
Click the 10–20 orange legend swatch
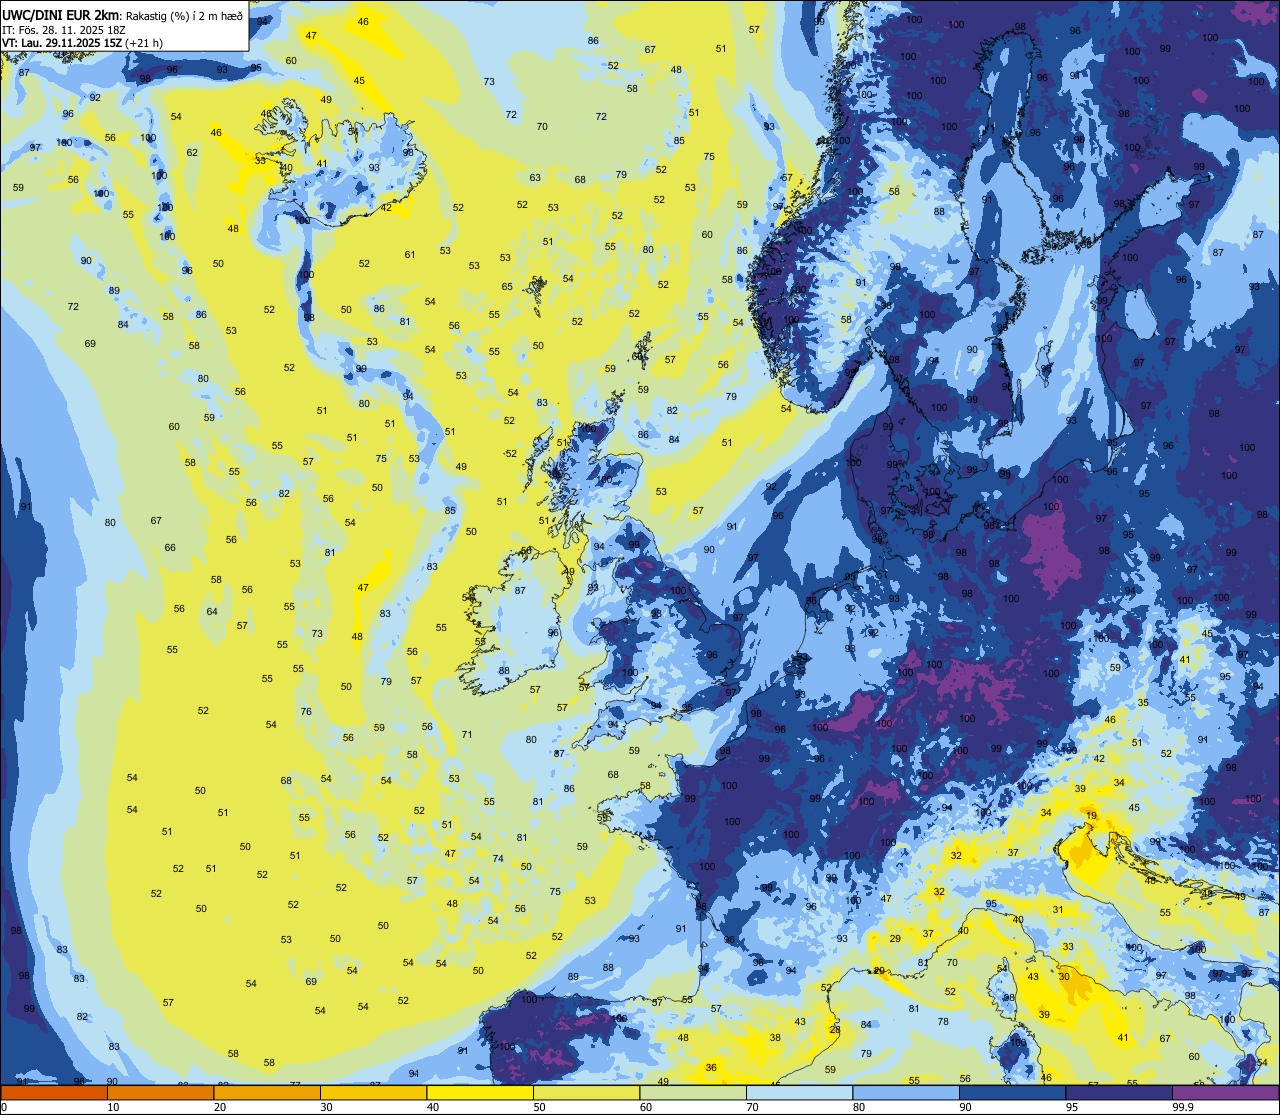160,1092
